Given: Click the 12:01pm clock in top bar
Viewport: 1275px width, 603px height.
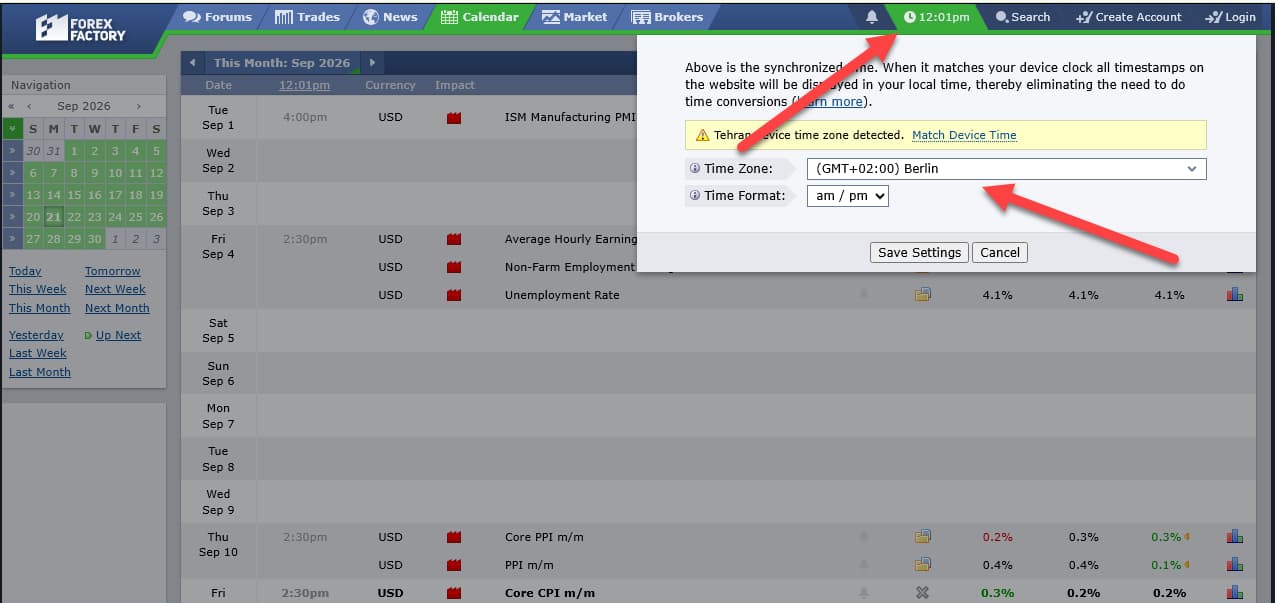Looking at the screenshot, I should 936,17.
